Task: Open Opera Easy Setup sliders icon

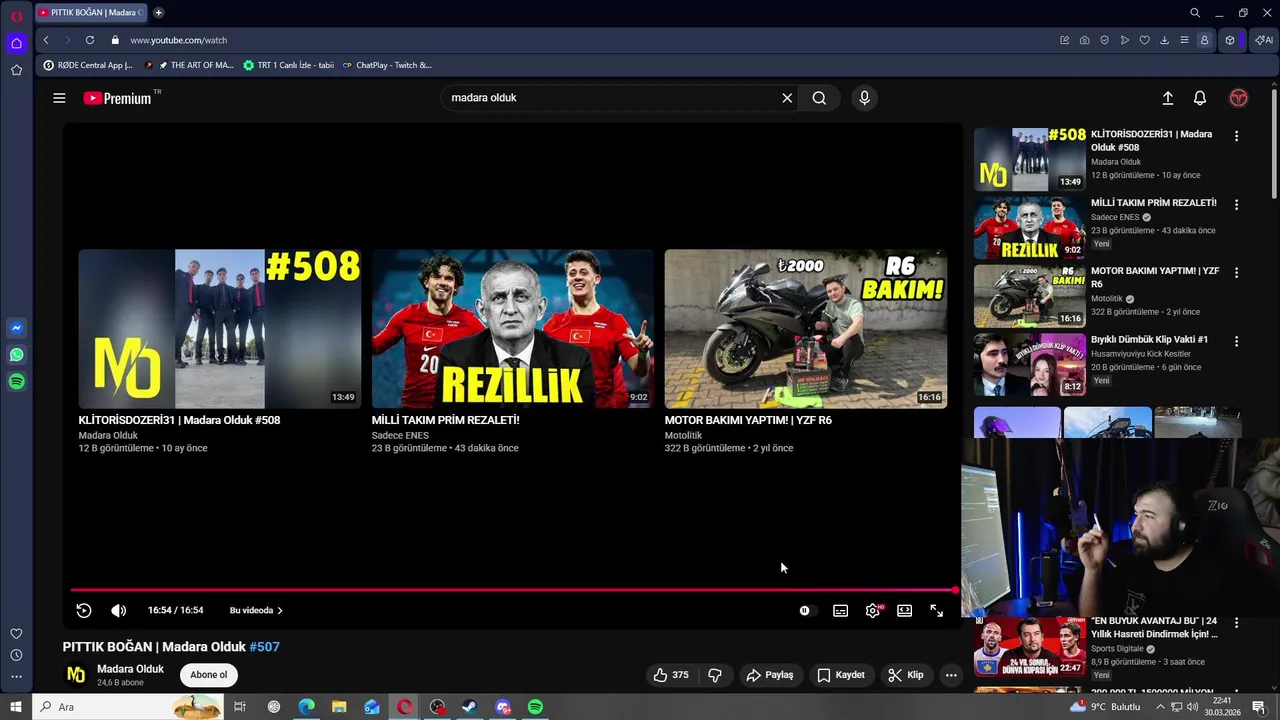Action: [x=1185, y=40]
